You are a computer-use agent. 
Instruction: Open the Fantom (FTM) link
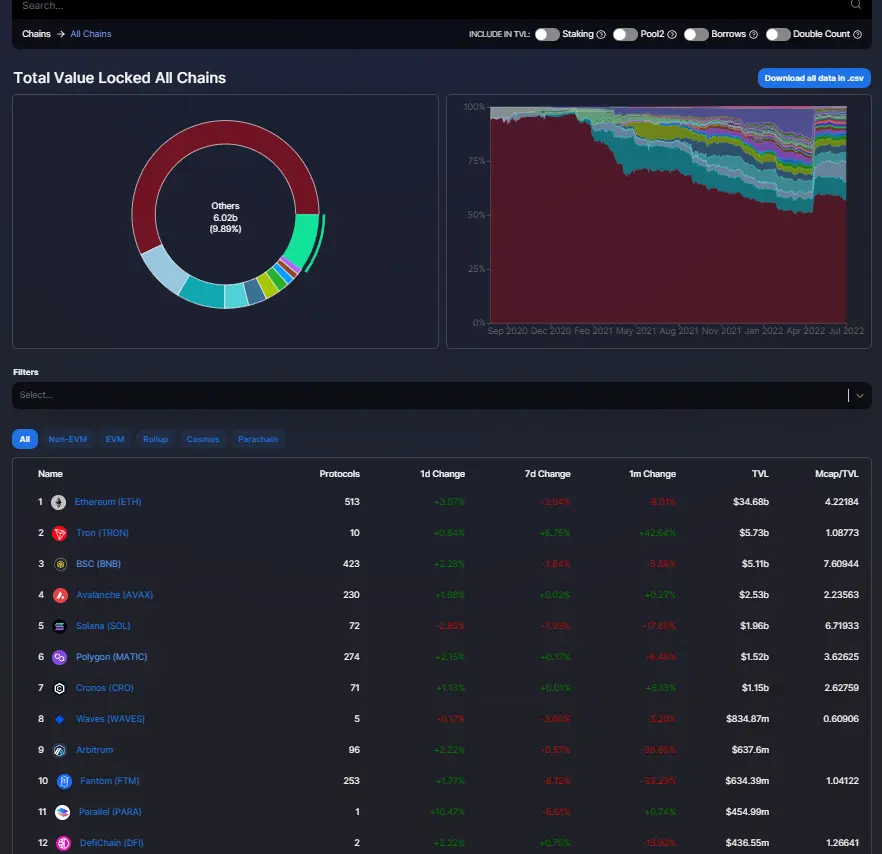(x=110, y=780)
